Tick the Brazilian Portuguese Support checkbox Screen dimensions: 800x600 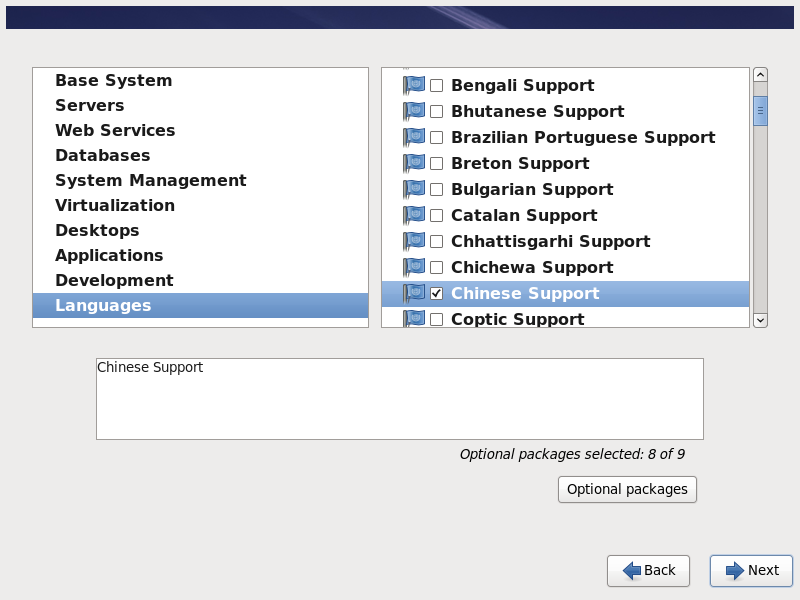[436, 137]
